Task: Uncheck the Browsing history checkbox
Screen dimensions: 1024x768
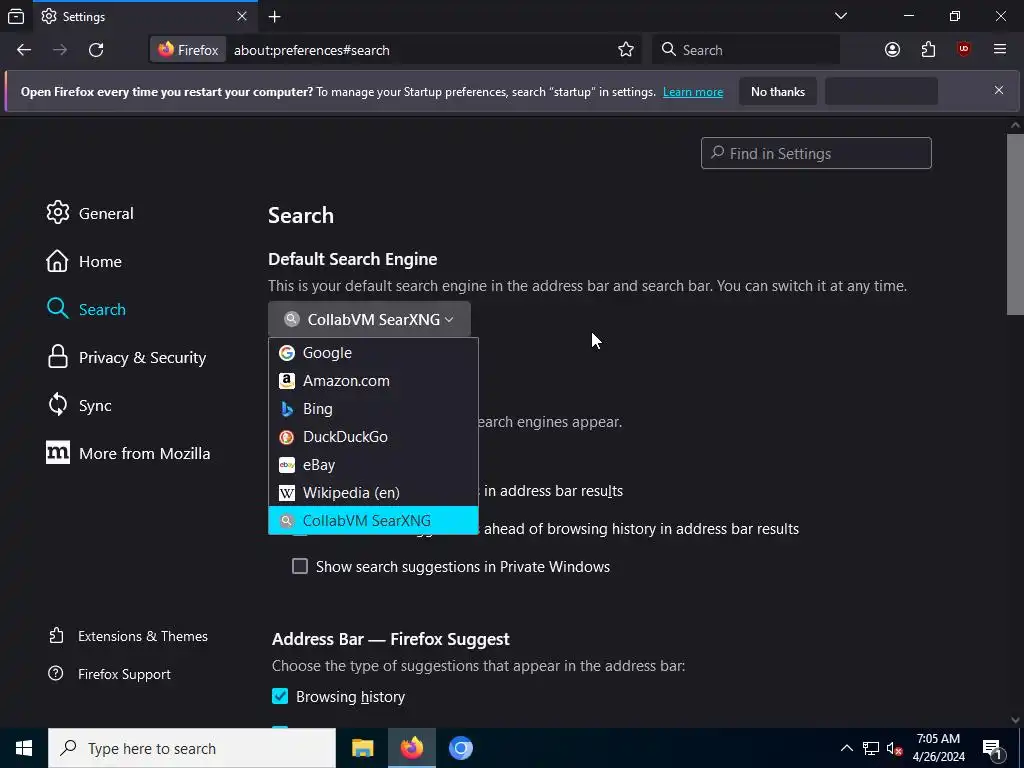Action: click(280, 696)
